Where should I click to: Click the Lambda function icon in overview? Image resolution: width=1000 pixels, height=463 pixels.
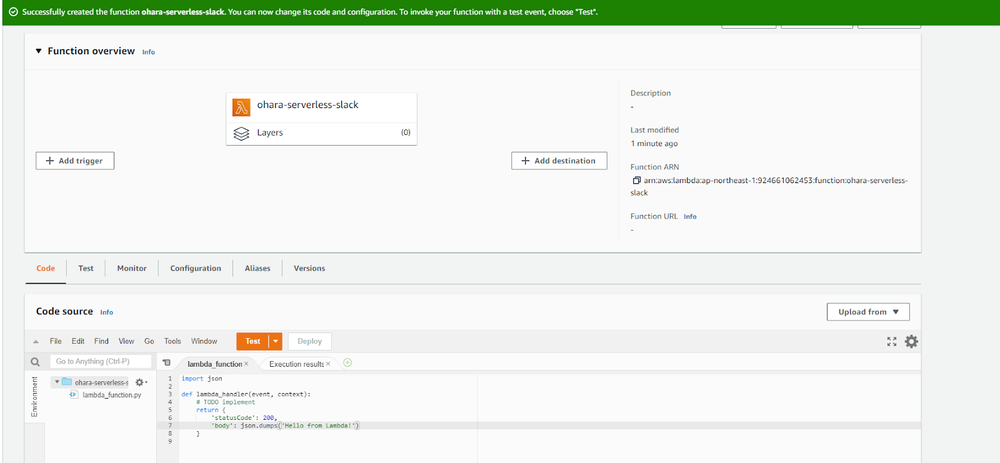[241, 106]
